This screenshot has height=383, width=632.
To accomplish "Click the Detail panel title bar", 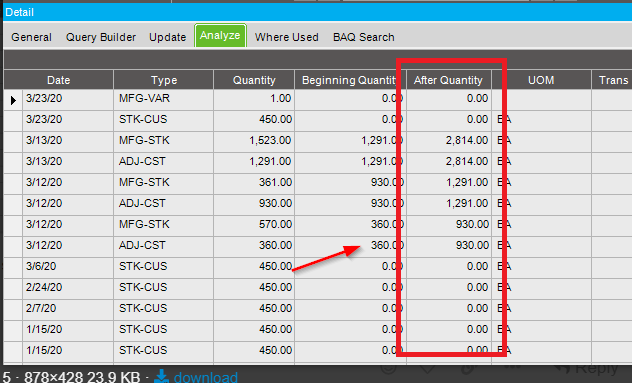I will 317,12.
